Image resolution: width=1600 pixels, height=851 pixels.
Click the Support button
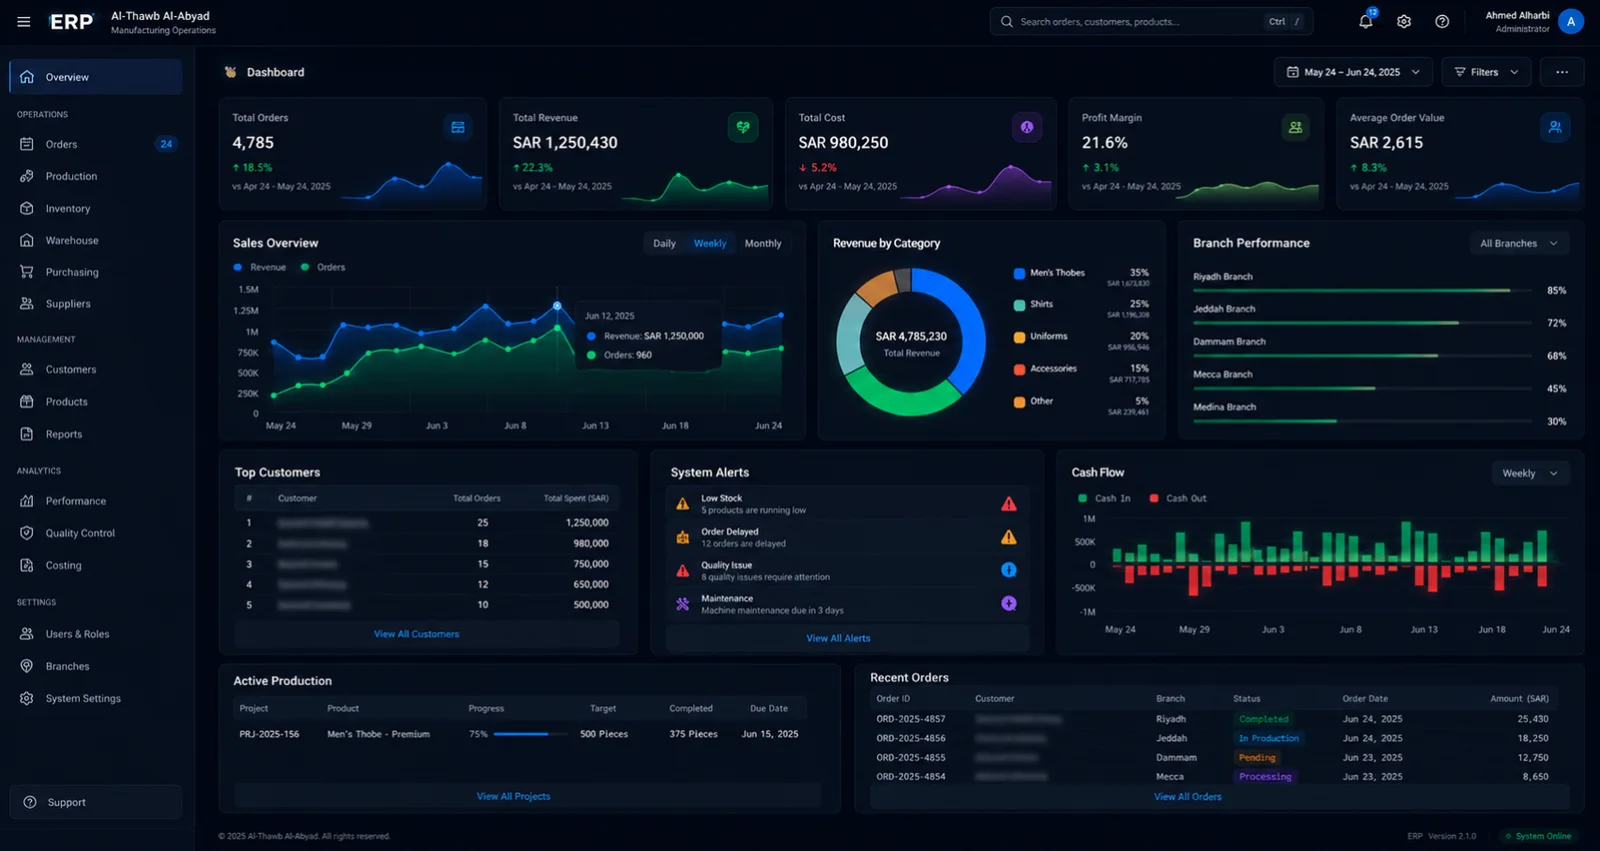point(96,802)
